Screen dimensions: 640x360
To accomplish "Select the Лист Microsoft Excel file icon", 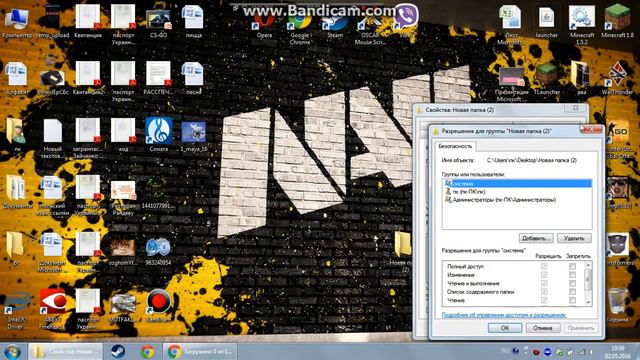I will pyautogui.click(x=511, y=25).
